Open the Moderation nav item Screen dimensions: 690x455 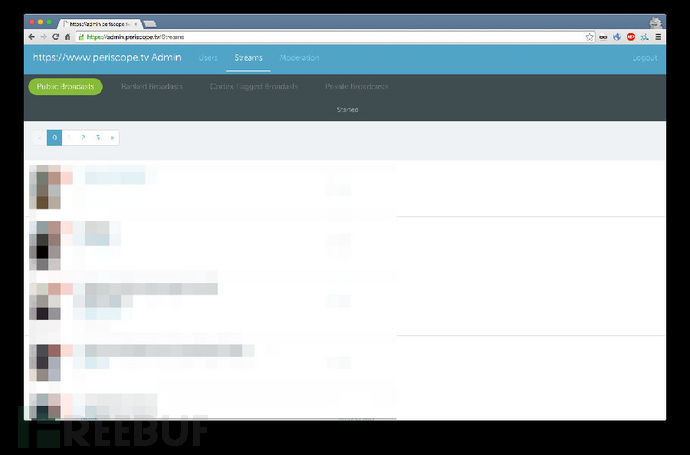coord(299,58)
